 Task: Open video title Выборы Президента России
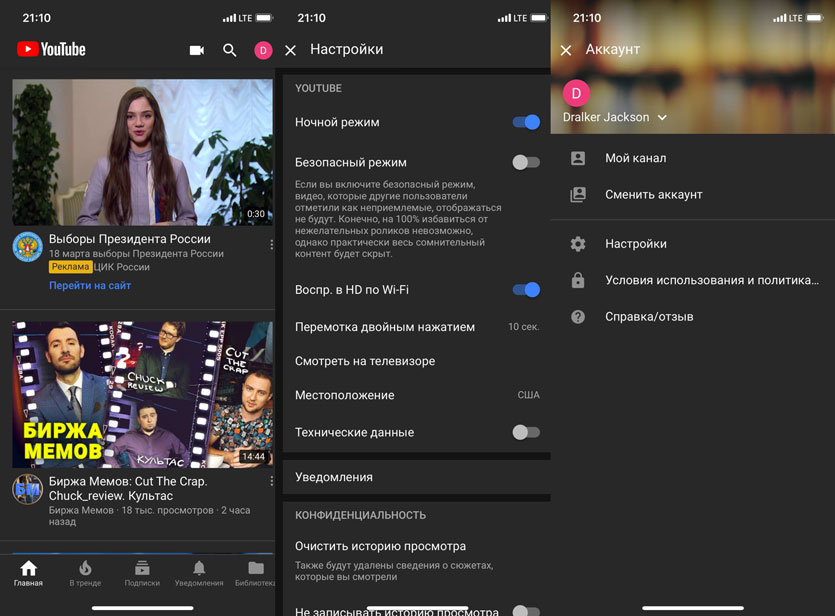[130, 239]
